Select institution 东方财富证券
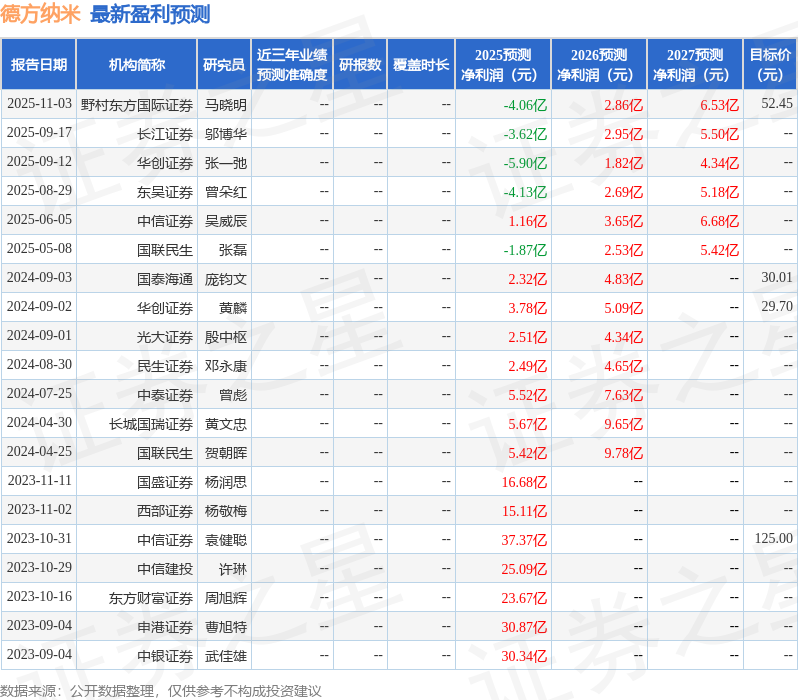The width and height of the screenshot is (798, 700). click(x=151, y=598)
